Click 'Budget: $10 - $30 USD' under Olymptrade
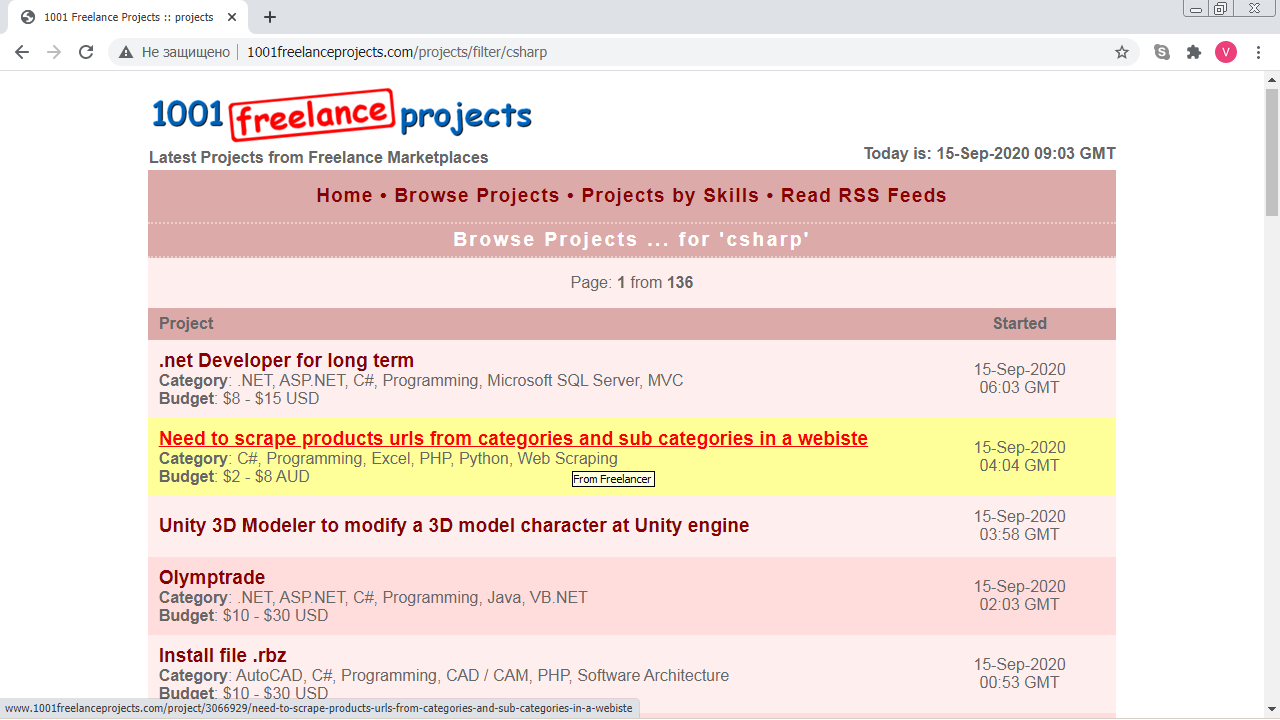The height and width of the screenshot is (720, 1280). [243, 616]
